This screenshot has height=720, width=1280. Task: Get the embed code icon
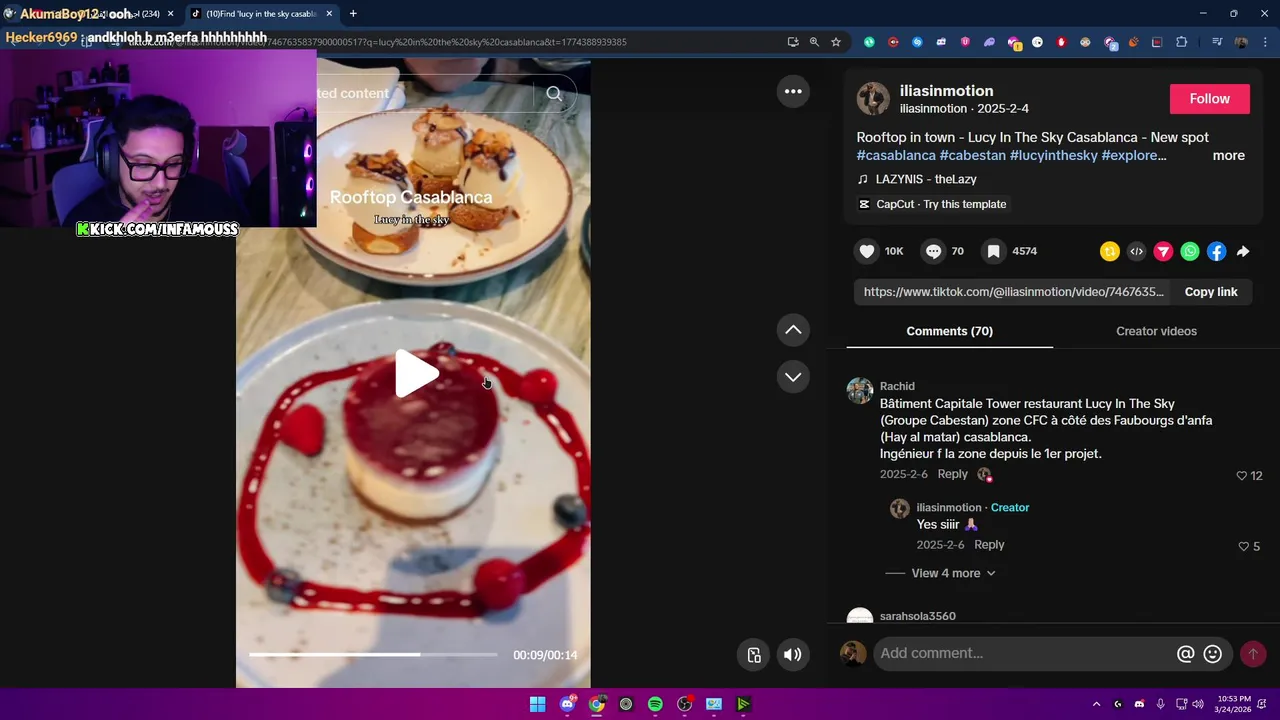1137,252
